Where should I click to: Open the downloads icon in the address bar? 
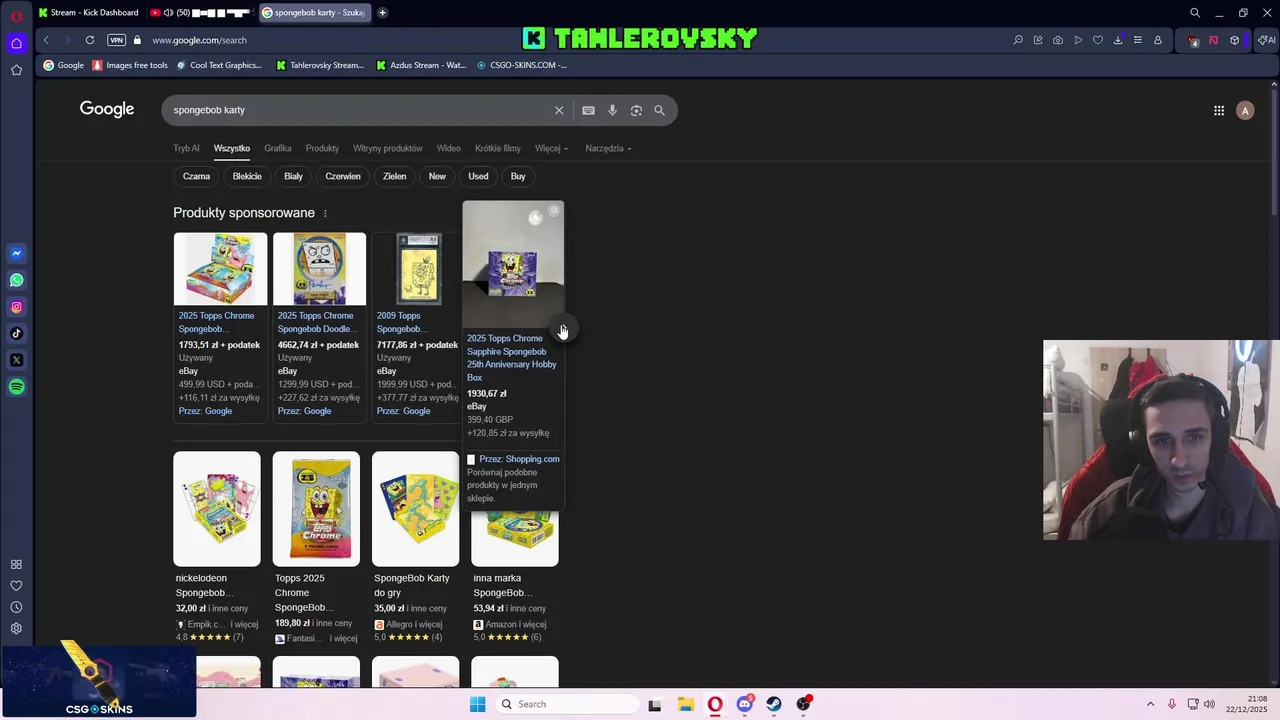(1118, 40)
